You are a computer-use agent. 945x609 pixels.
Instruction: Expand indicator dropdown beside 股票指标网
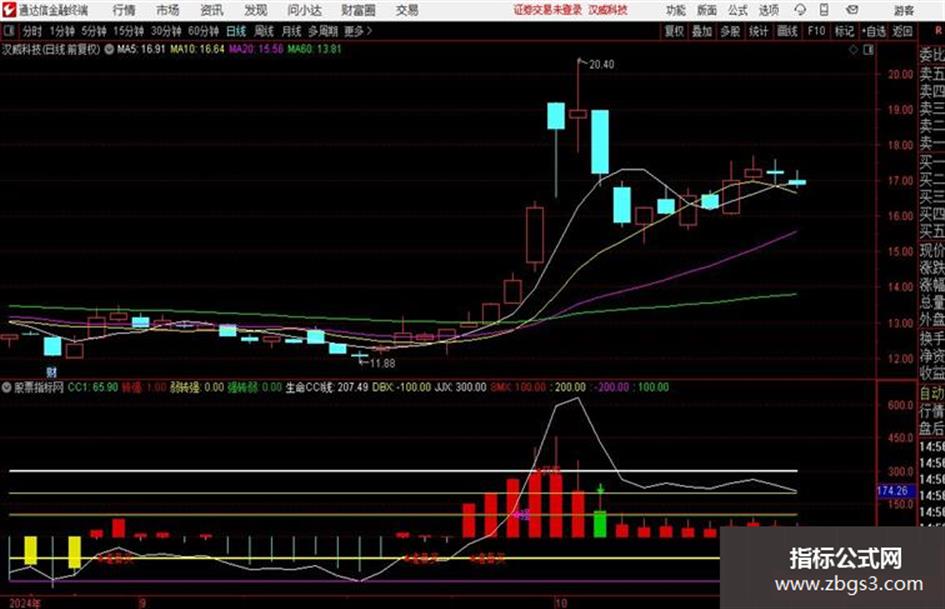pos(7,387)
